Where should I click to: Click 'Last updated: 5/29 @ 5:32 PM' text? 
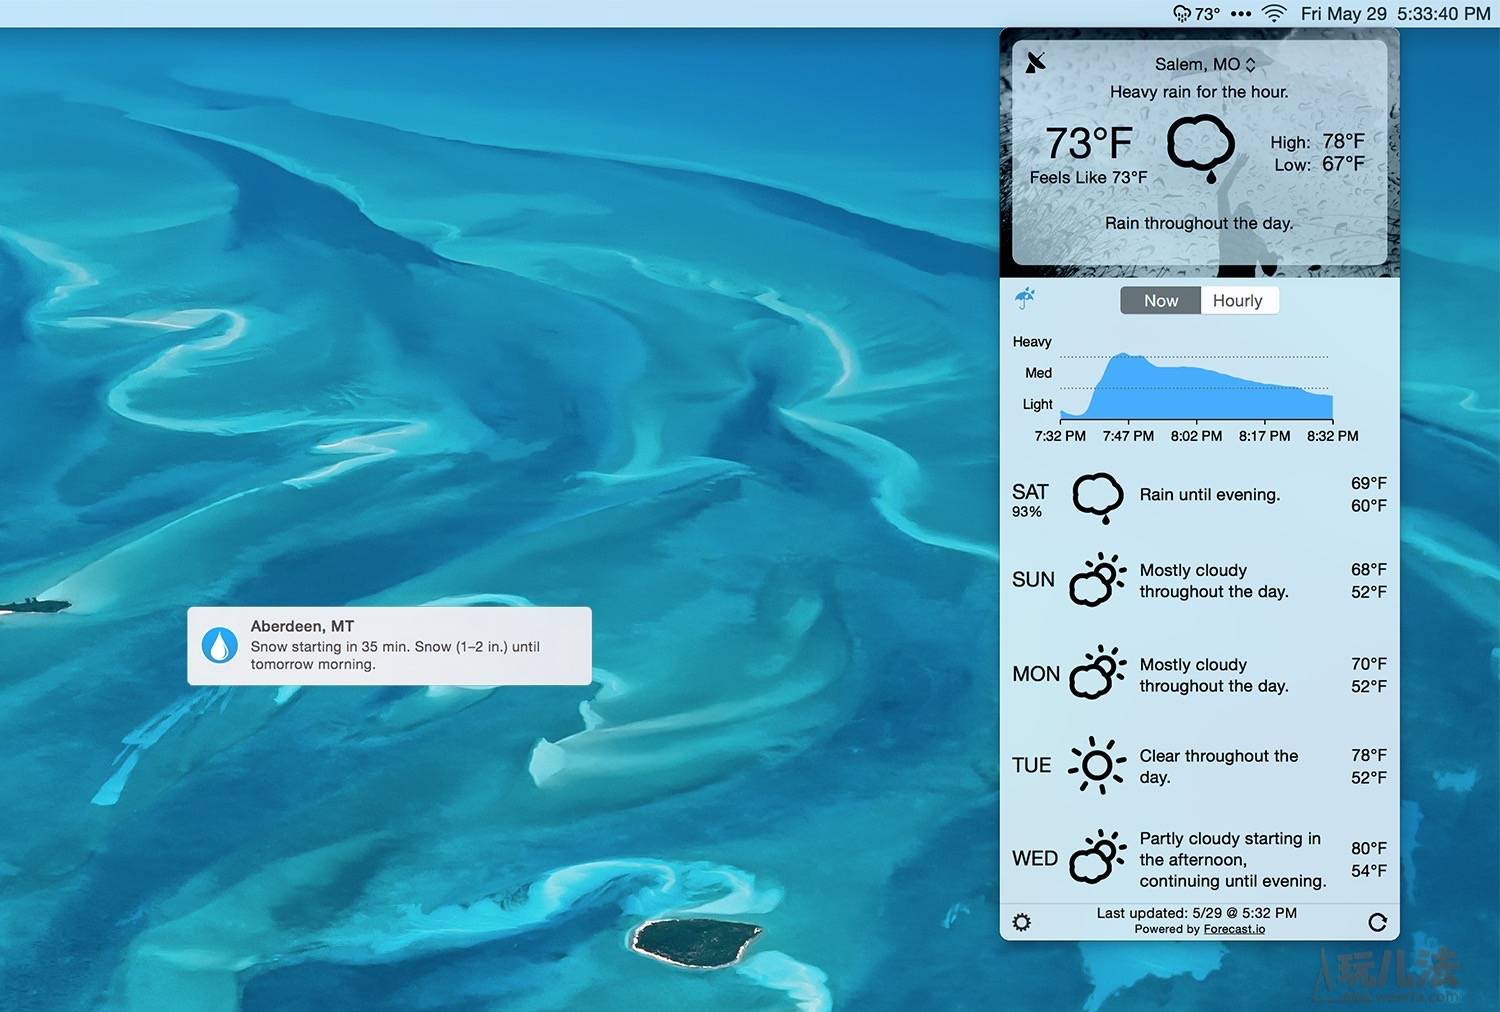(x=1197, y=913)
